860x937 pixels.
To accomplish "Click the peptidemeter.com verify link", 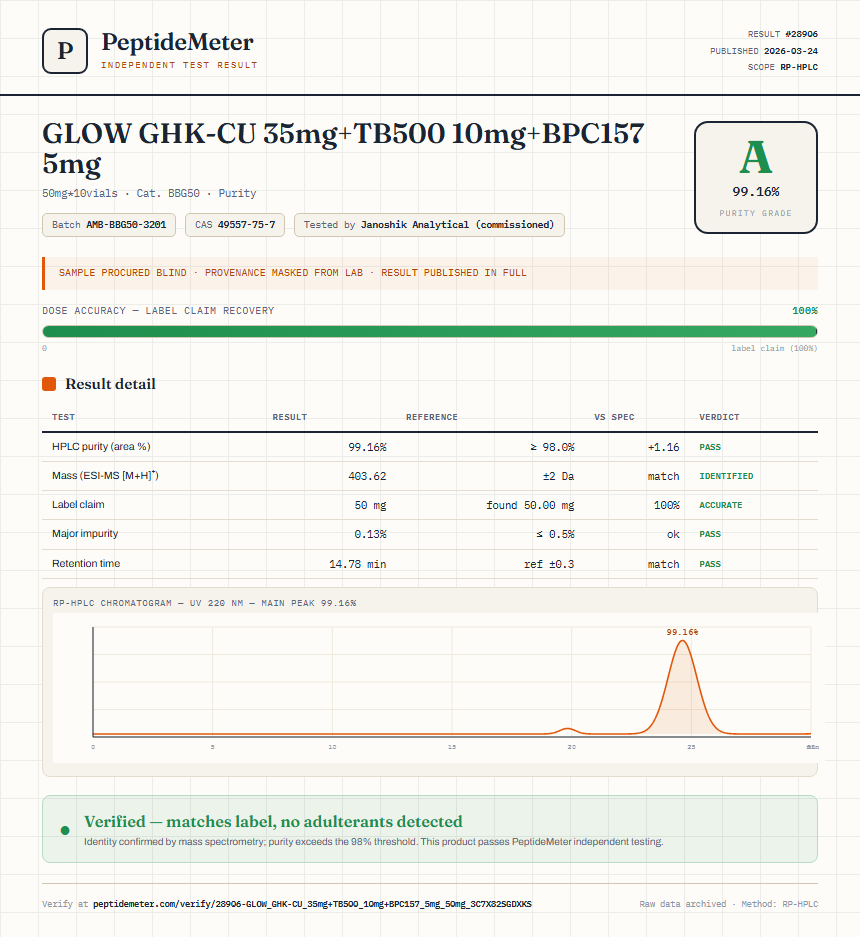I will [312, 904].
